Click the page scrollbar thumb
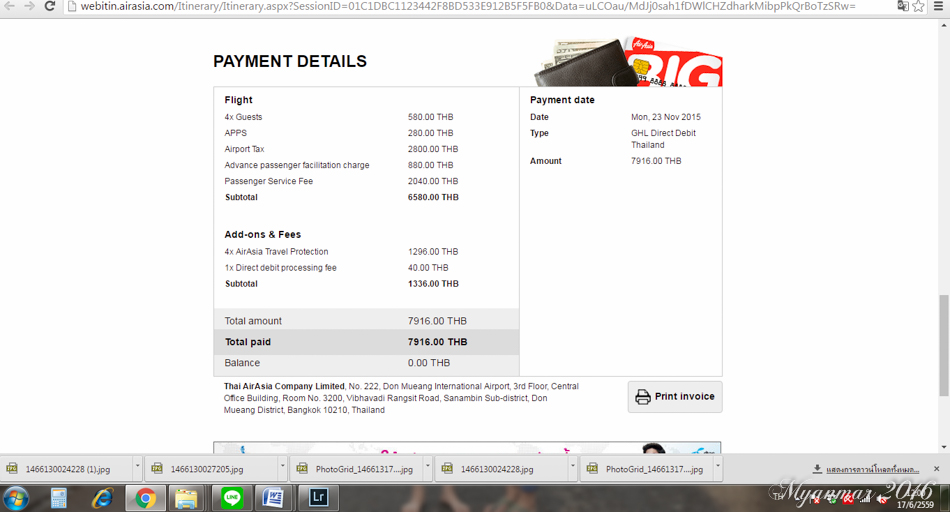The width and height of the screenshot is (950, 512). click(943, 344)
